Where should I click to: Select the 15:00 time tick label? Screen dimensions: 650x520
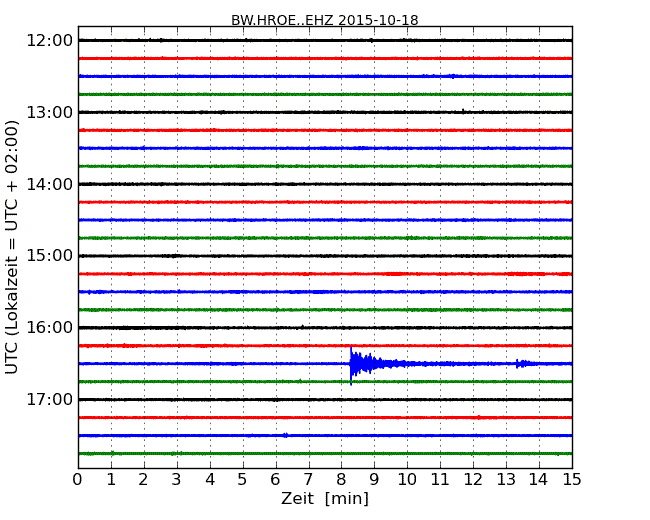tap(50, 255)
